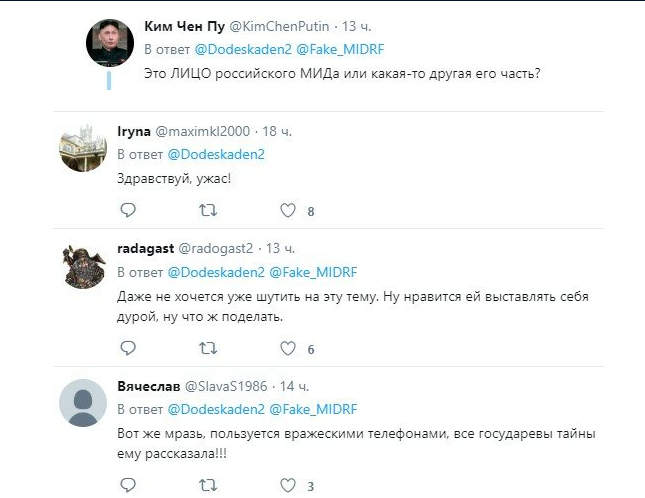
Task: Reply to Вячеслав's tweet
Action: (x=127, y=486)
